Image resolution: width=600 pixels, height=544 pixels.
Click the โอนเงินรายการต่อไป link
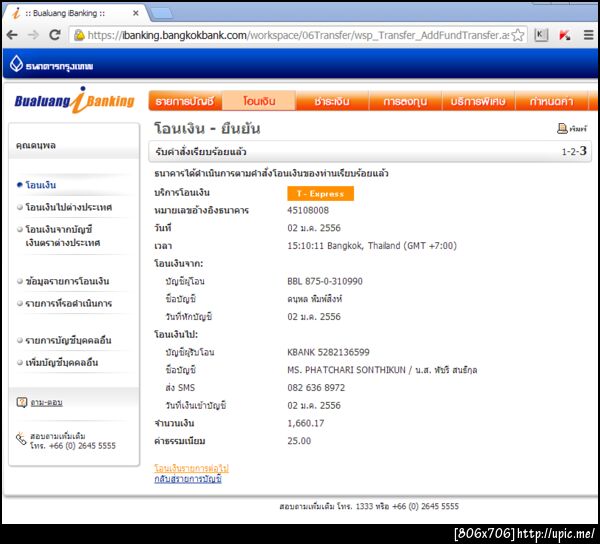(191, 468)
